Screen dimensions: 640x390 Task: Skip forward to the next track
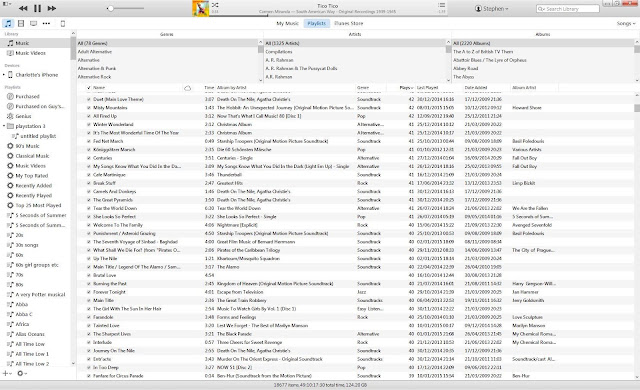pyautogui.click(x=51, y=8)
